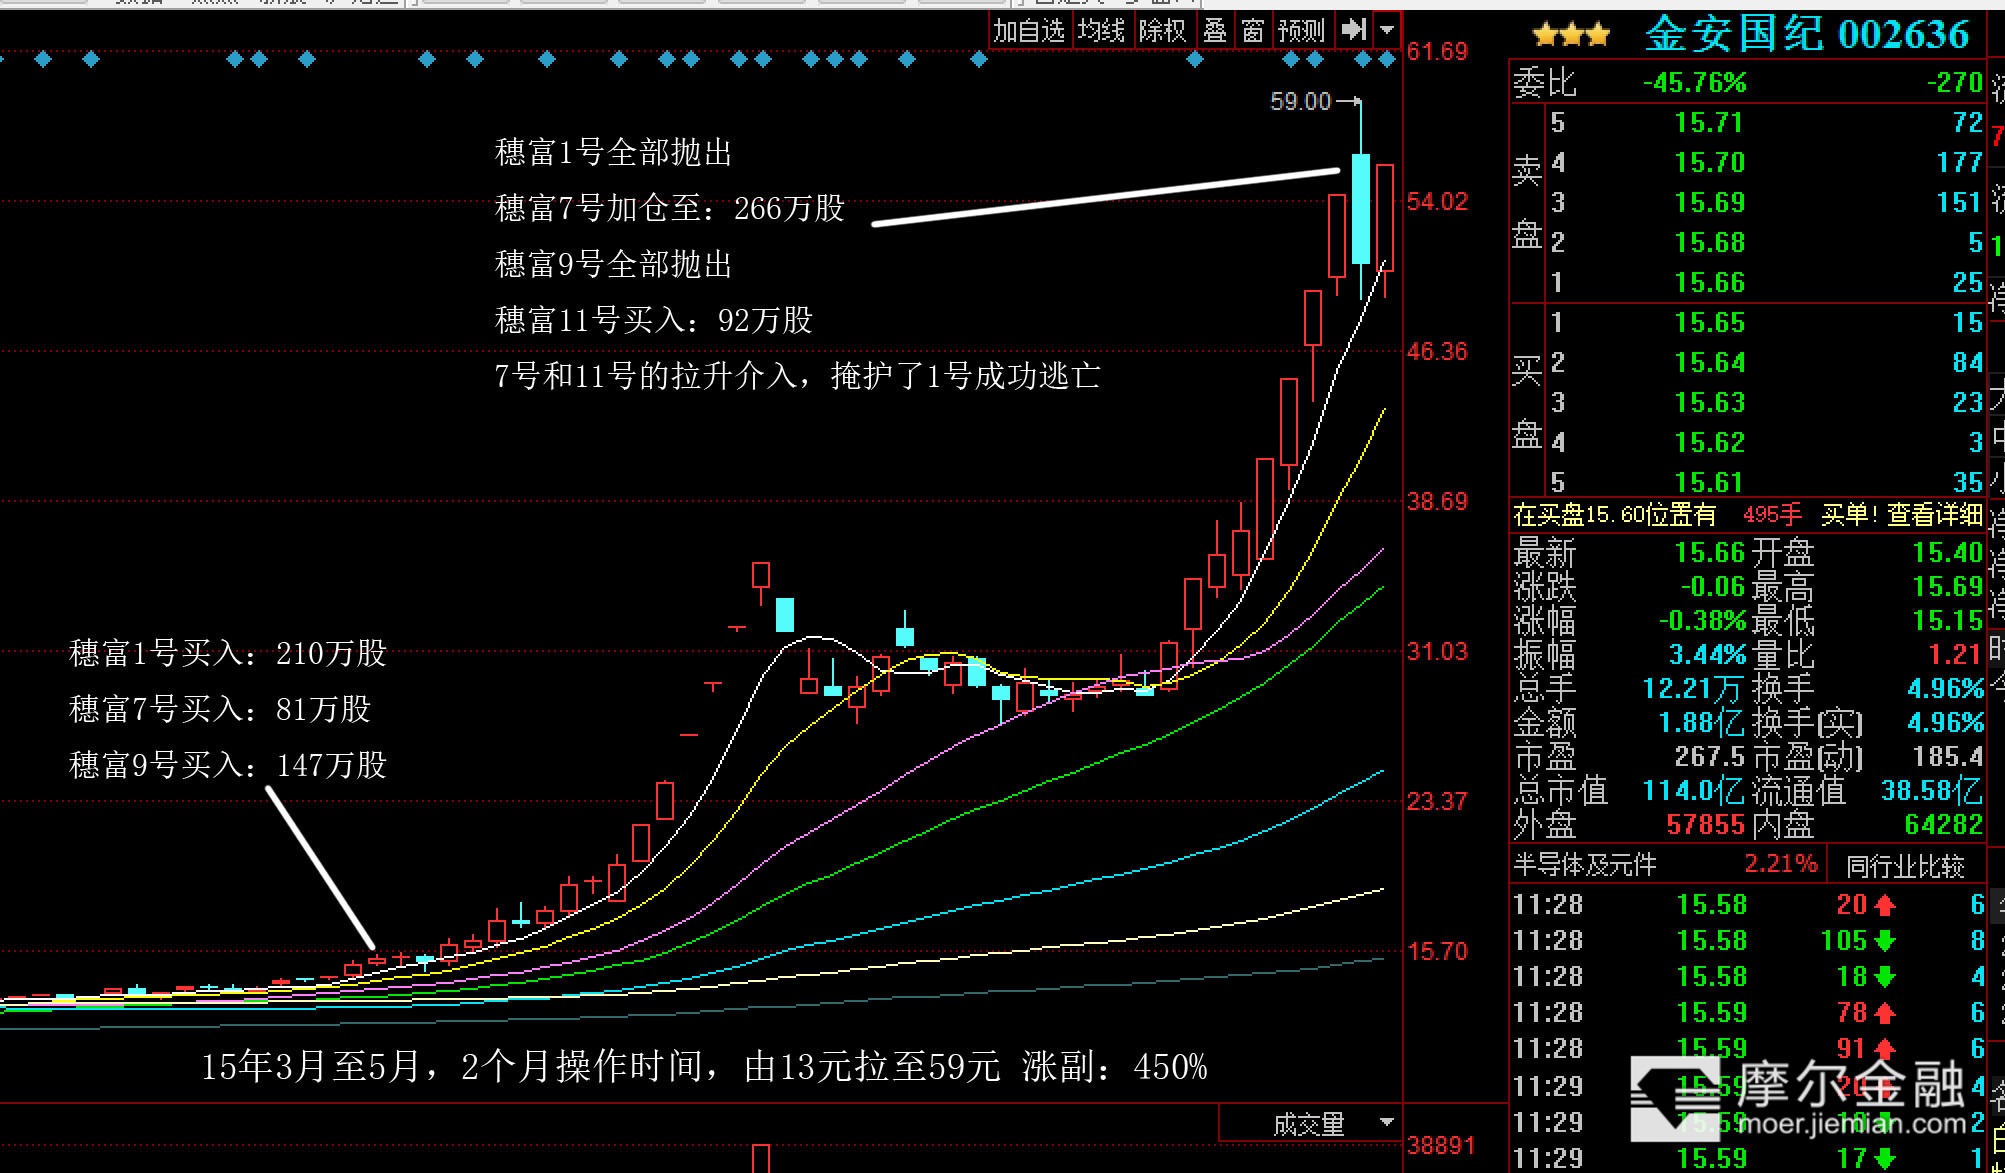Click the cyan candlestick below 59.00 peak

click(x=1360, y=208)
